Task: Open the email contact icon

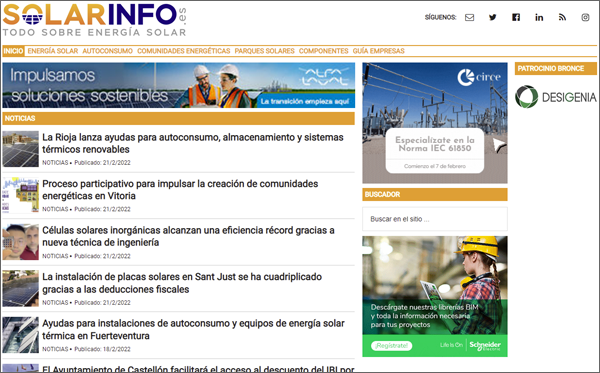Action: [x=470, y=17]
